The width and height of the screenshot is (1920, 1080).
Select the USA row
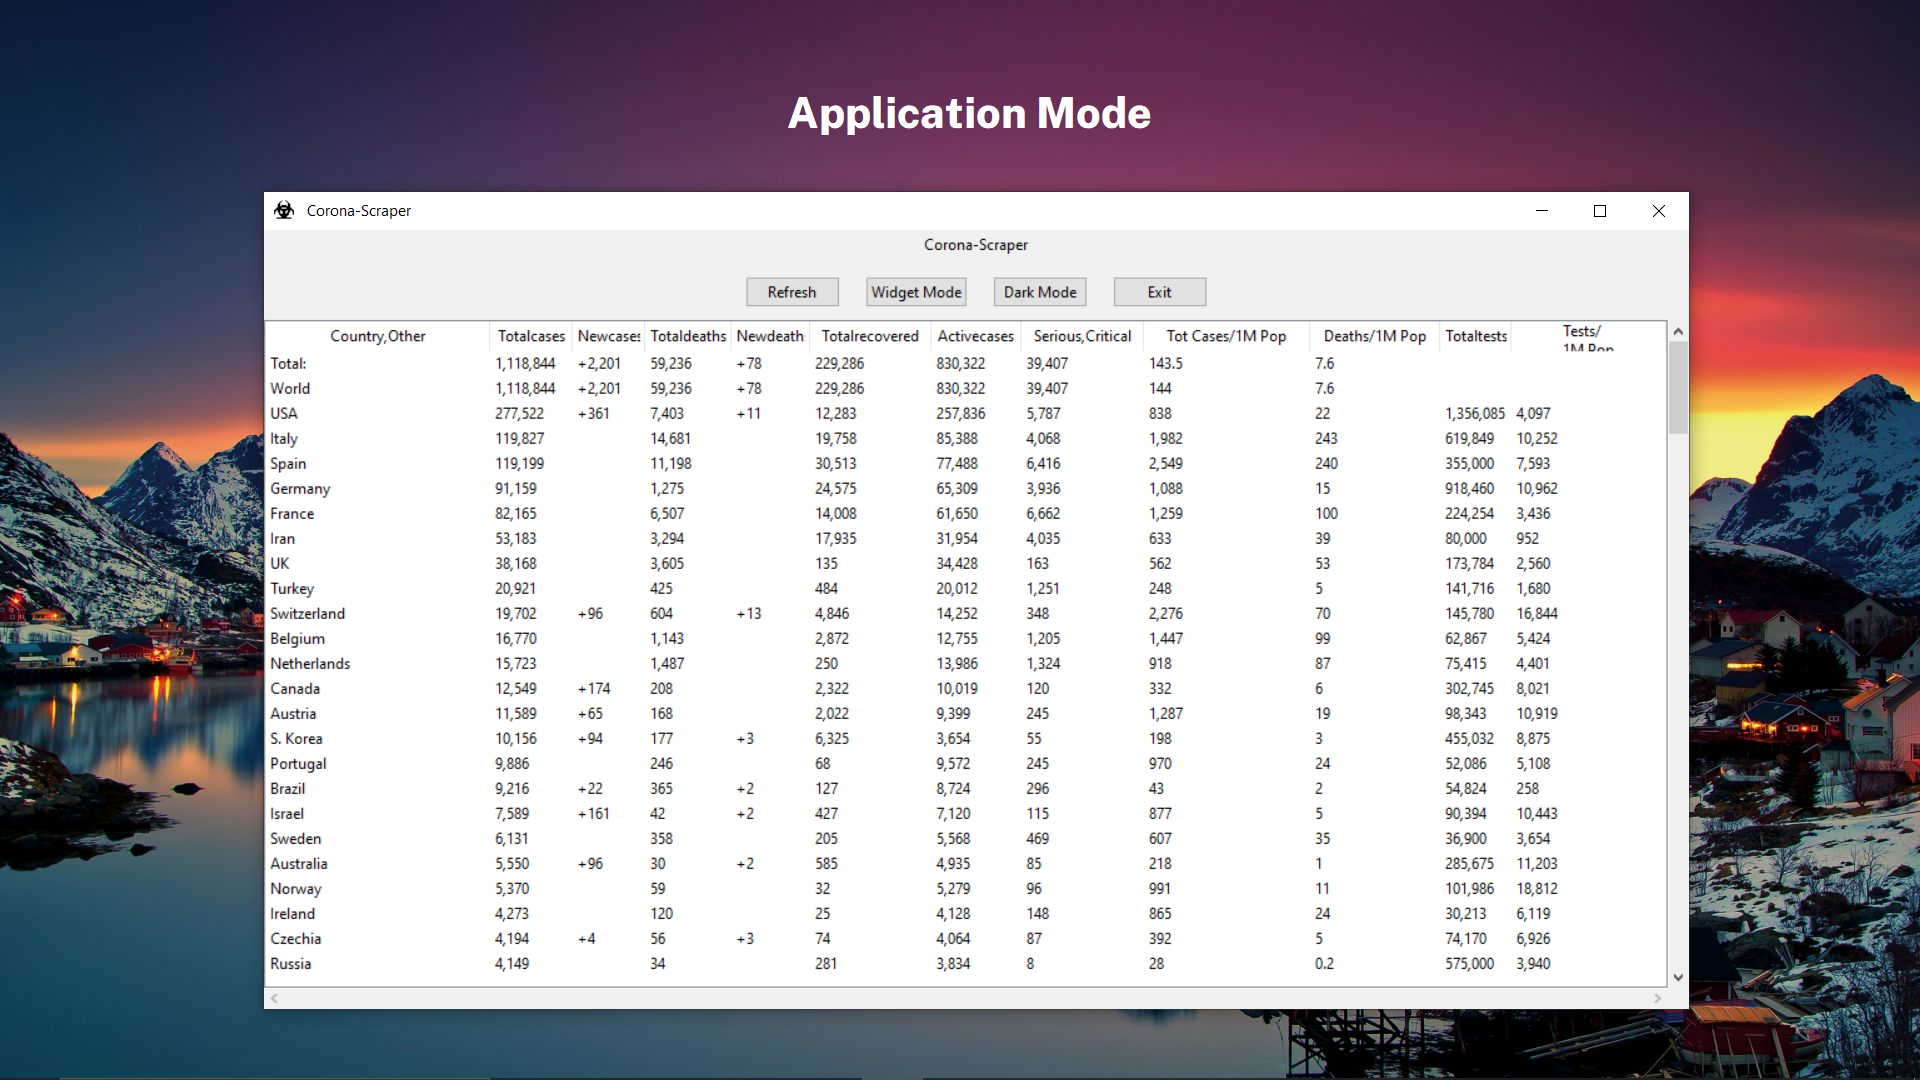(x=284, y=413)
